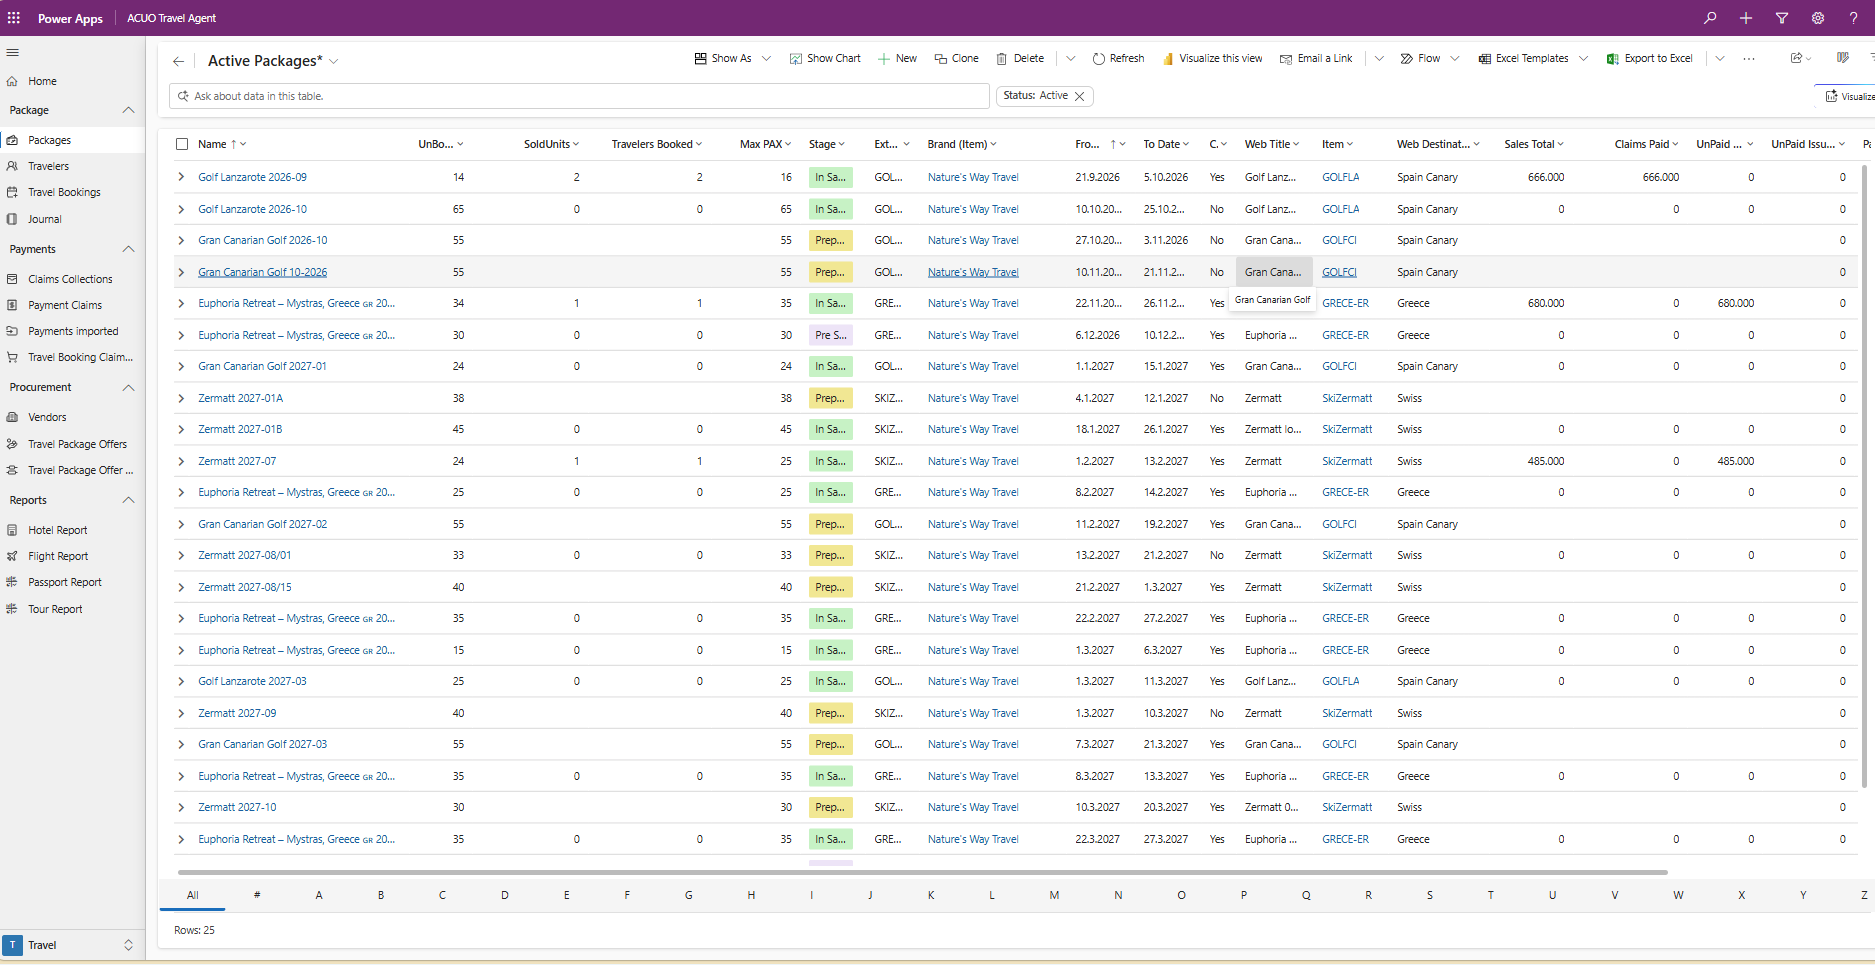1875x965 pixels.
Task: Click the horizontal scrollbar under the table
Action: 922,872
